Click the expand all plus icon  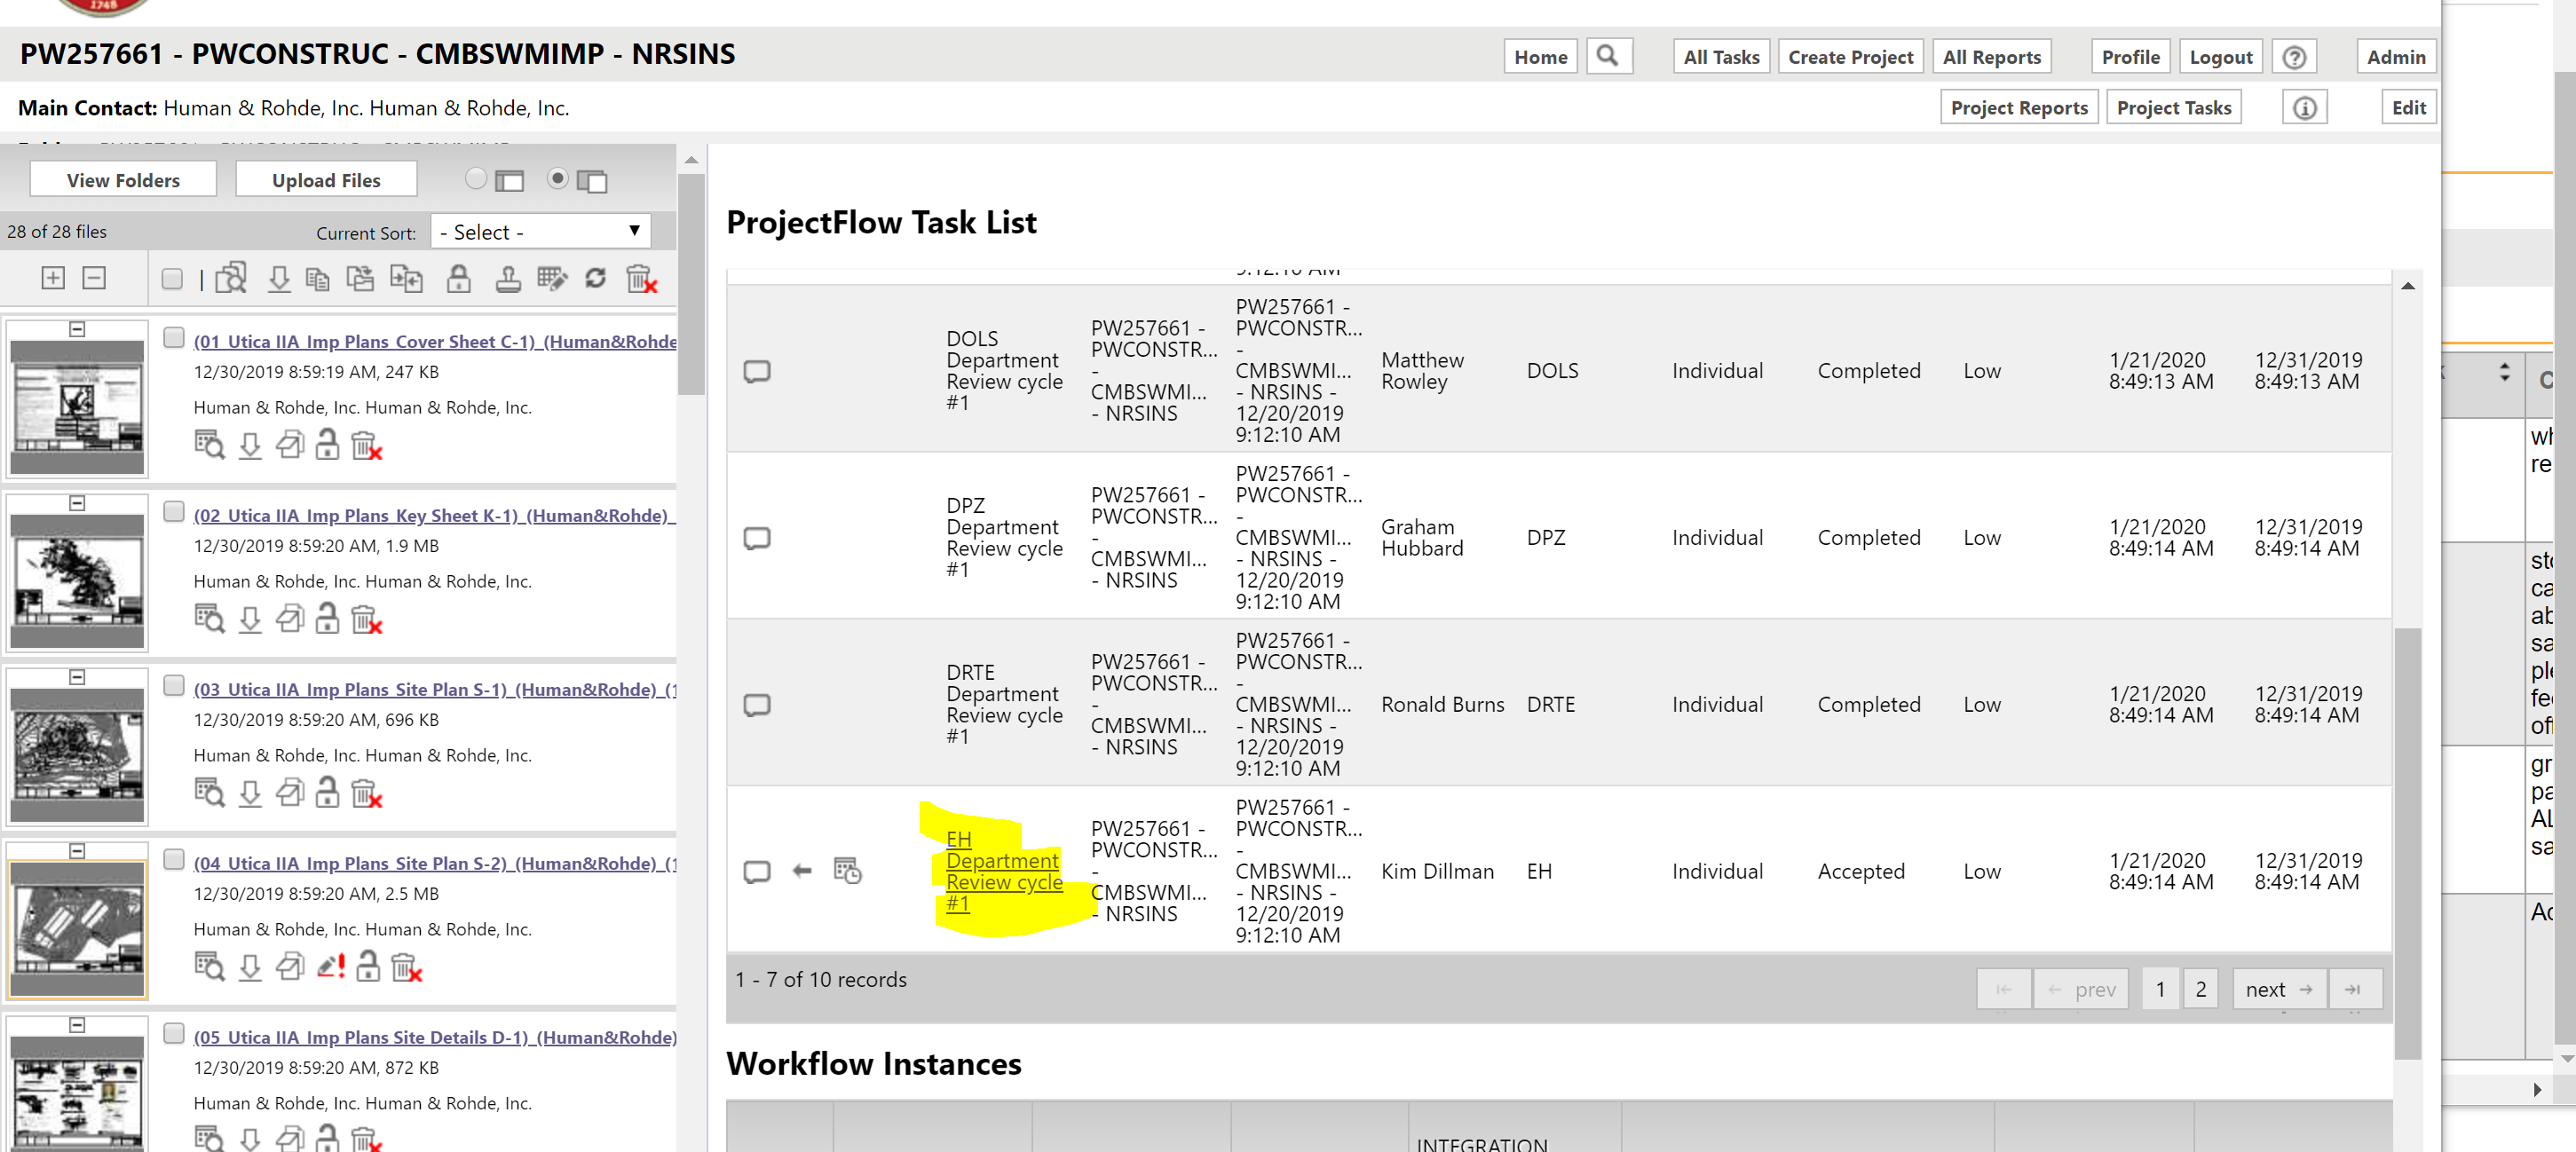53,279
